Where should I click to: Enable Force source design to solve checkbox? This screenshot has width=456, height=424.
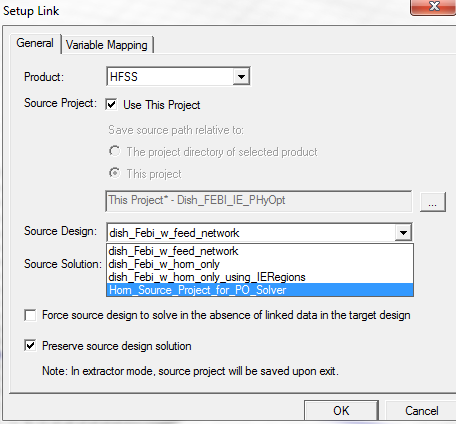(30, 315)
